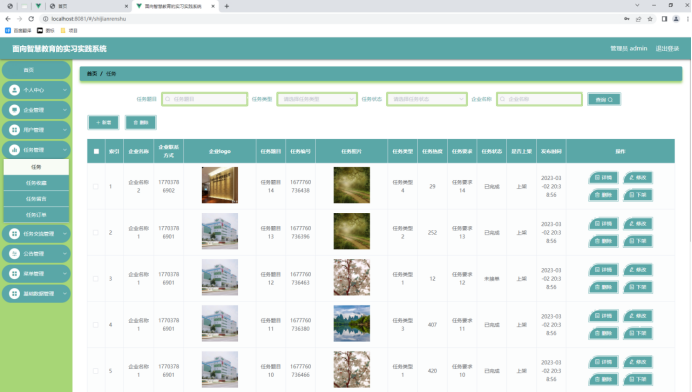
Task: Tick the checkbox for row index 3
Action: (x=96, y=279)
